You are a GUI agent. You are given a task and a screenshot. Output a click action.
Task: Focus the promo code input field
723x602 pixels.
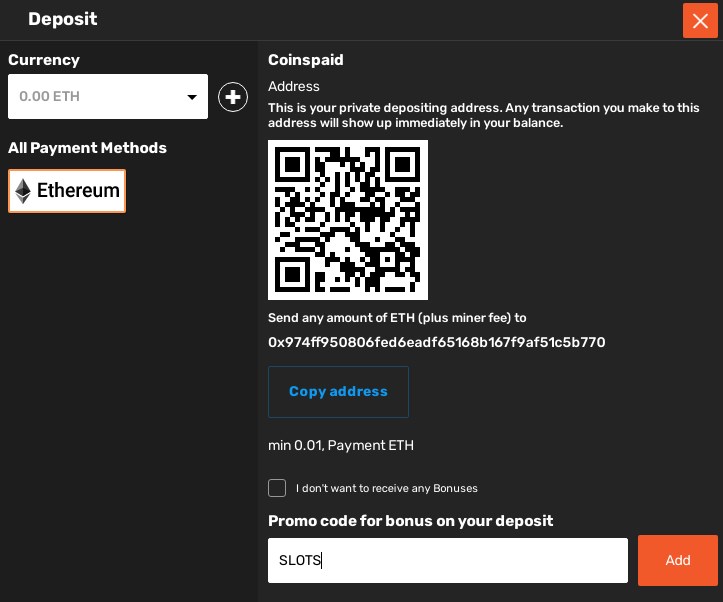448,560
